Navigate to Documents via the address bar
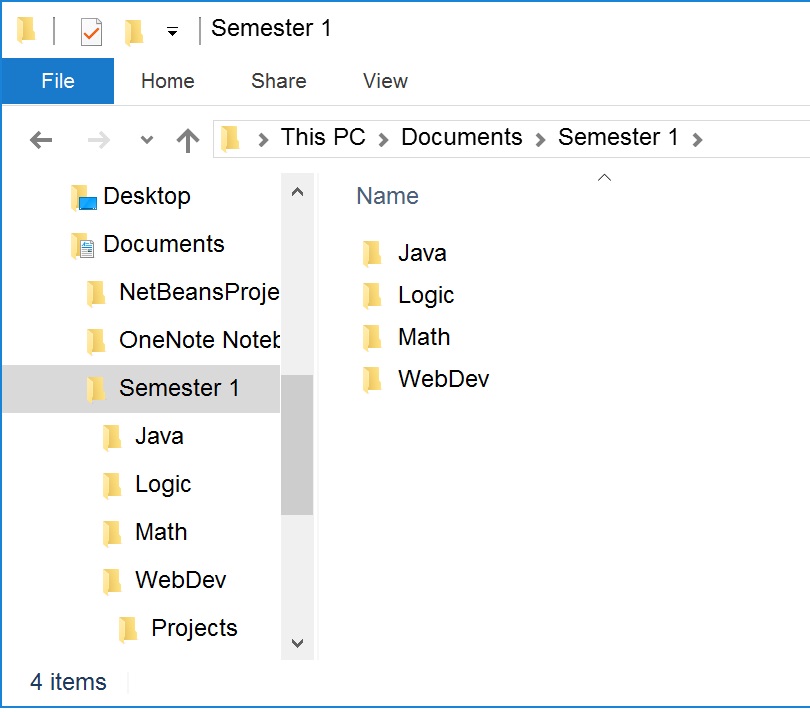Screen dimensions: 810x712 [x=461, y=137]
